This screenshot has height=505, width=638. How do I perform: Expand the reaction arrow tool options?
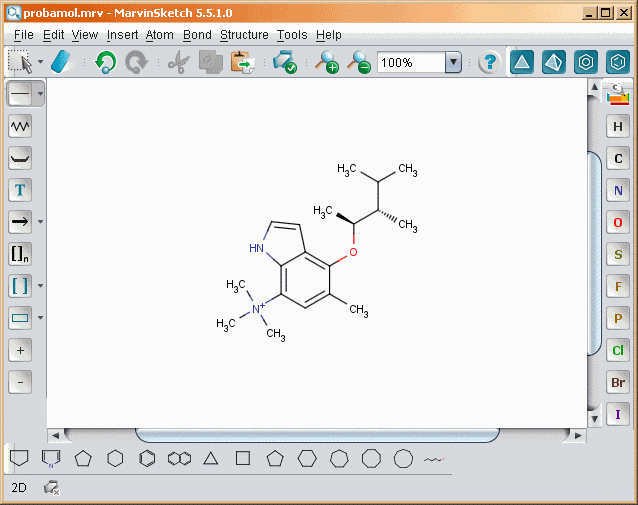(x=40, y=222)
